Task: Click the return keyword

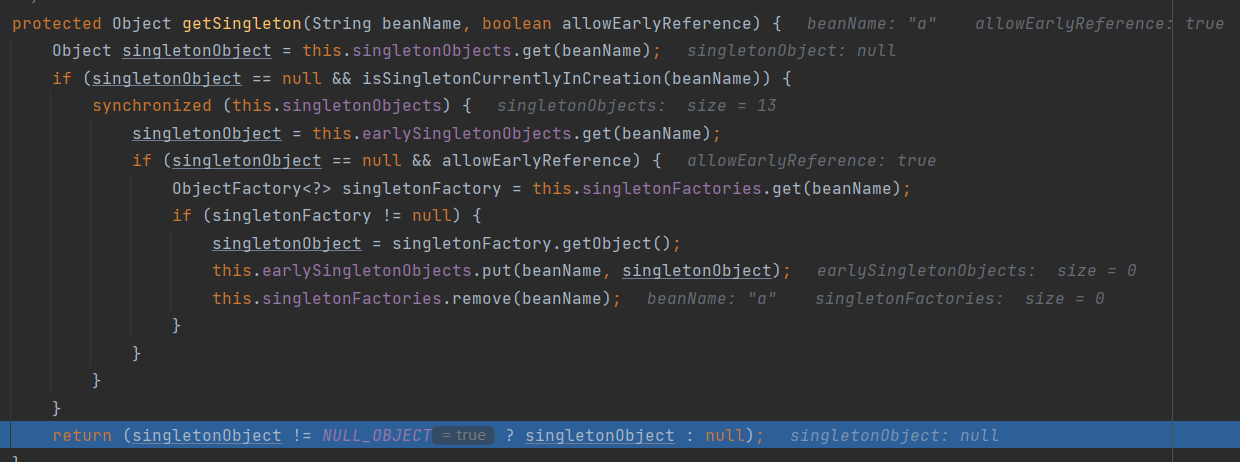Action: tap(82, 435)
